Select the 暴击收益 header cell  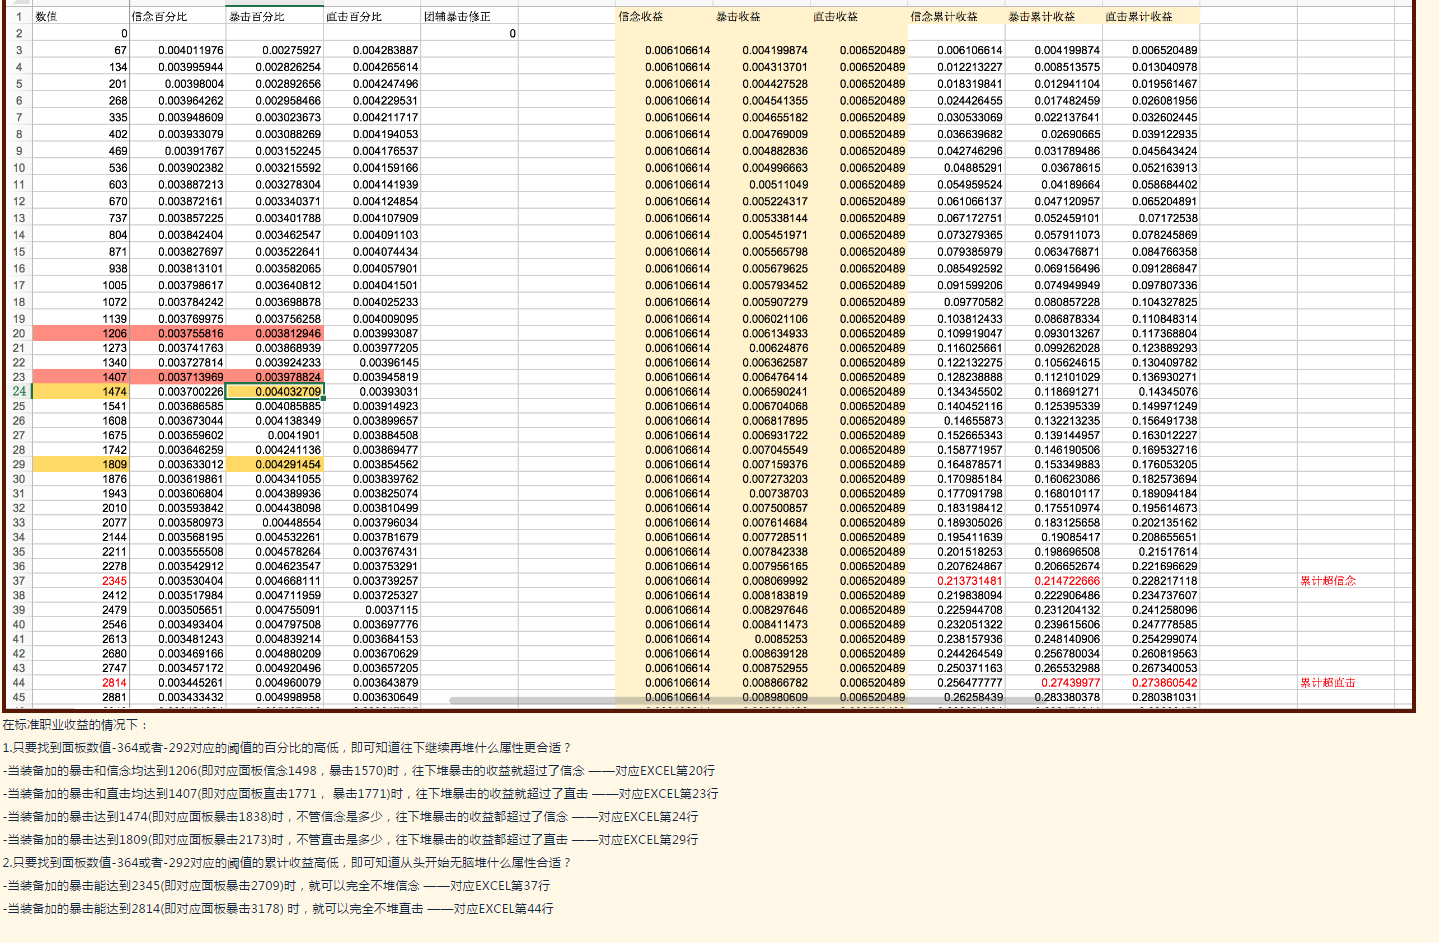coord(761,16)
